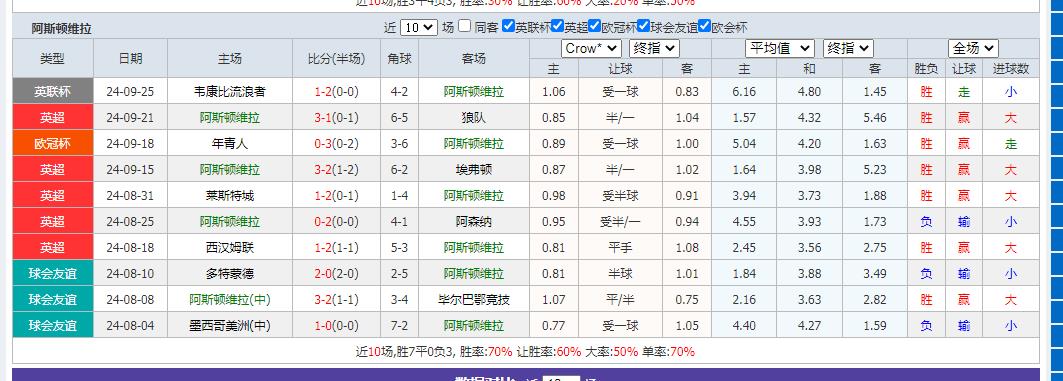Select odds value 6.16 on 韦康比流浪者 row

click(x=744, y=92)
